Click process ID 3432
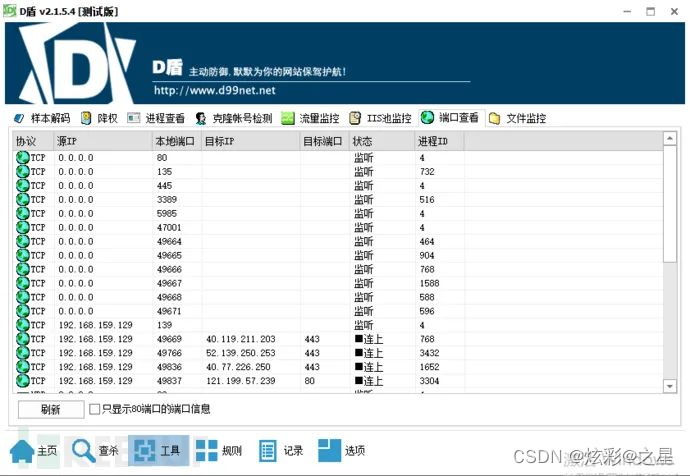 tap(429, 353)
